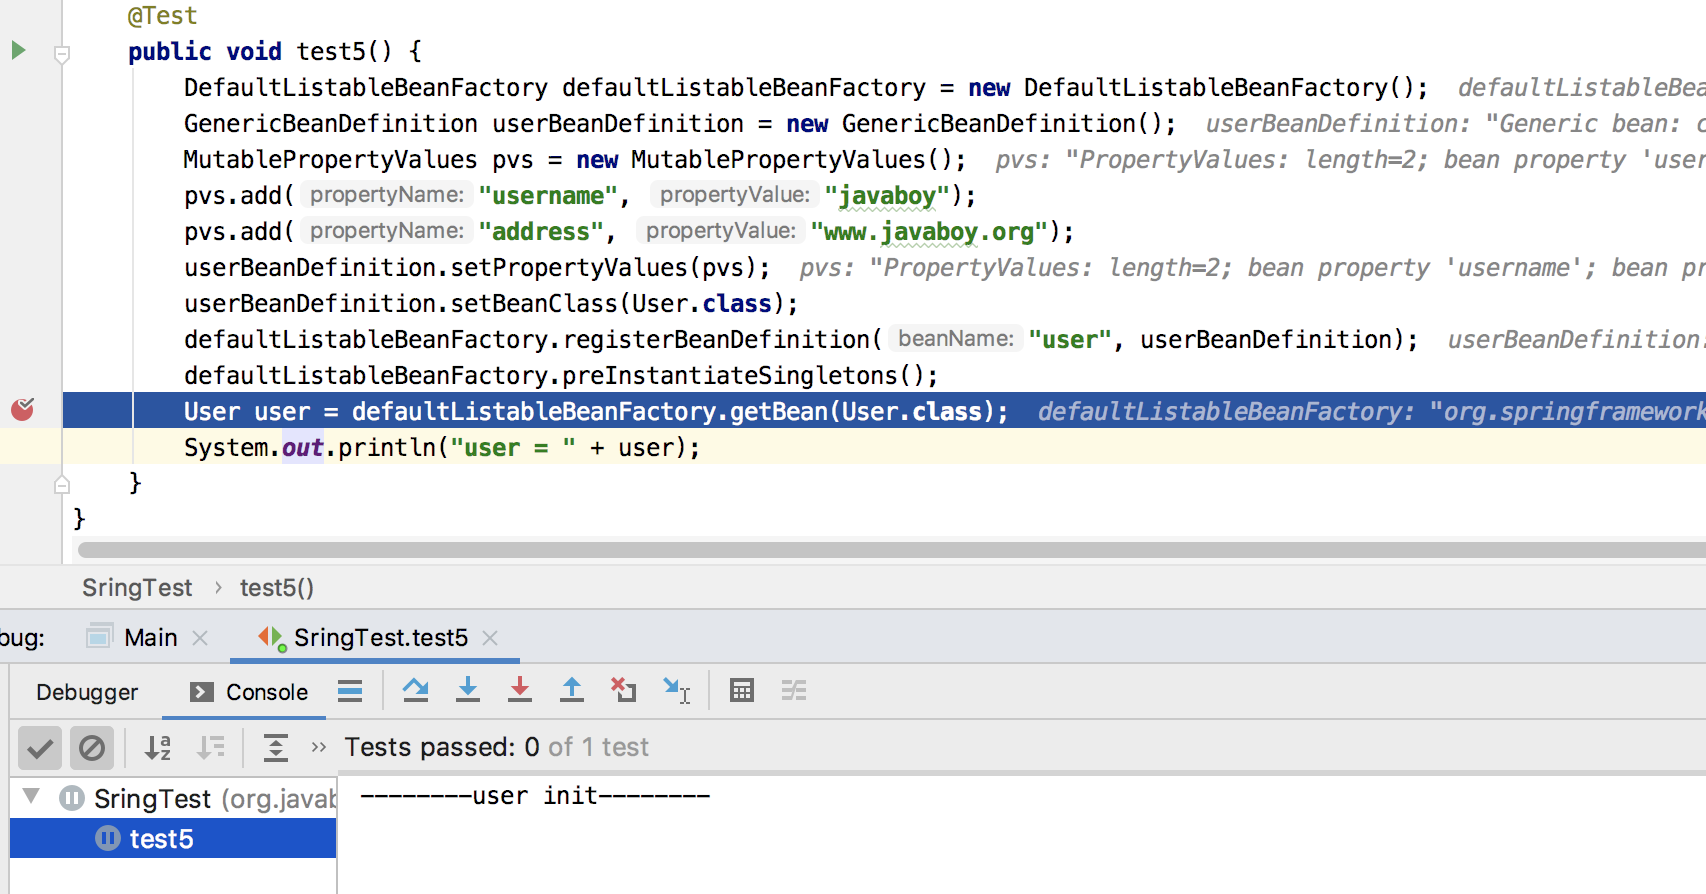This screenshot has width=1706, height=894.
Task: Click the Expand All tests icon
Action: [x=276, y=748]
